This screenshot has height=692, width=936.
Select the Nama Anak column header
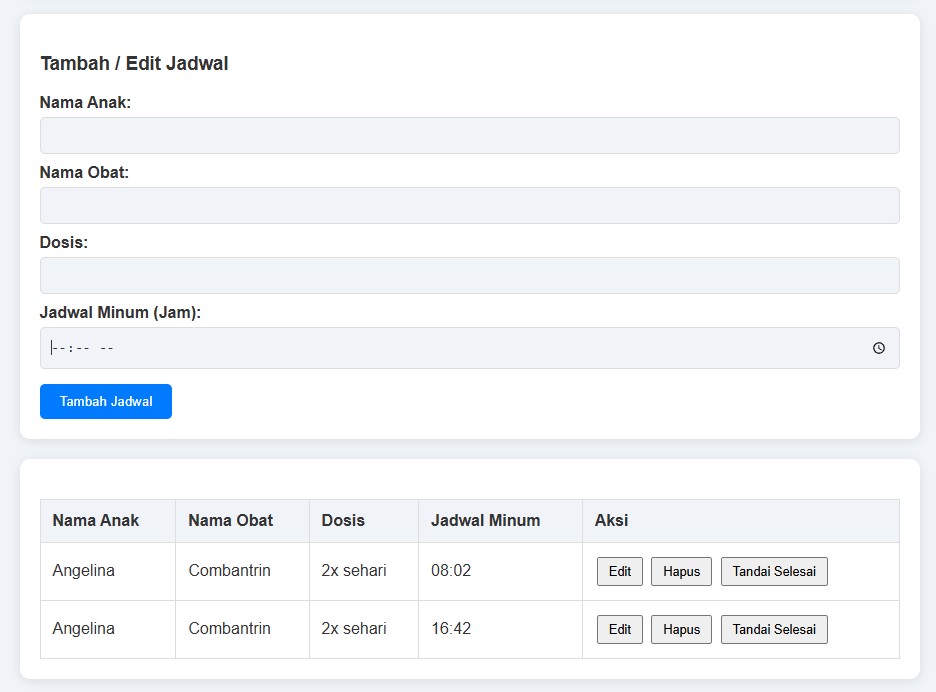click(107, 521)
